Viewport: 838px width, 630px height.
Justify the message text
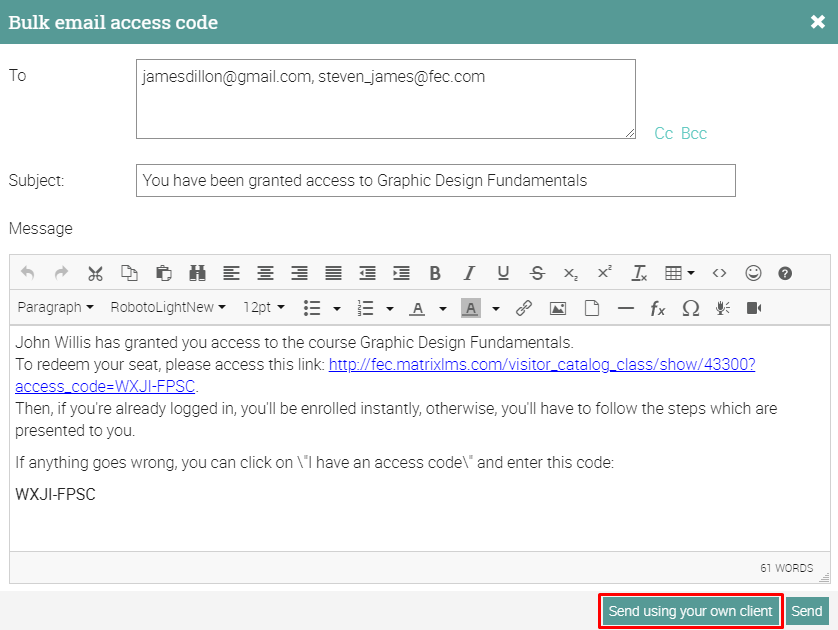click(333, 273)
